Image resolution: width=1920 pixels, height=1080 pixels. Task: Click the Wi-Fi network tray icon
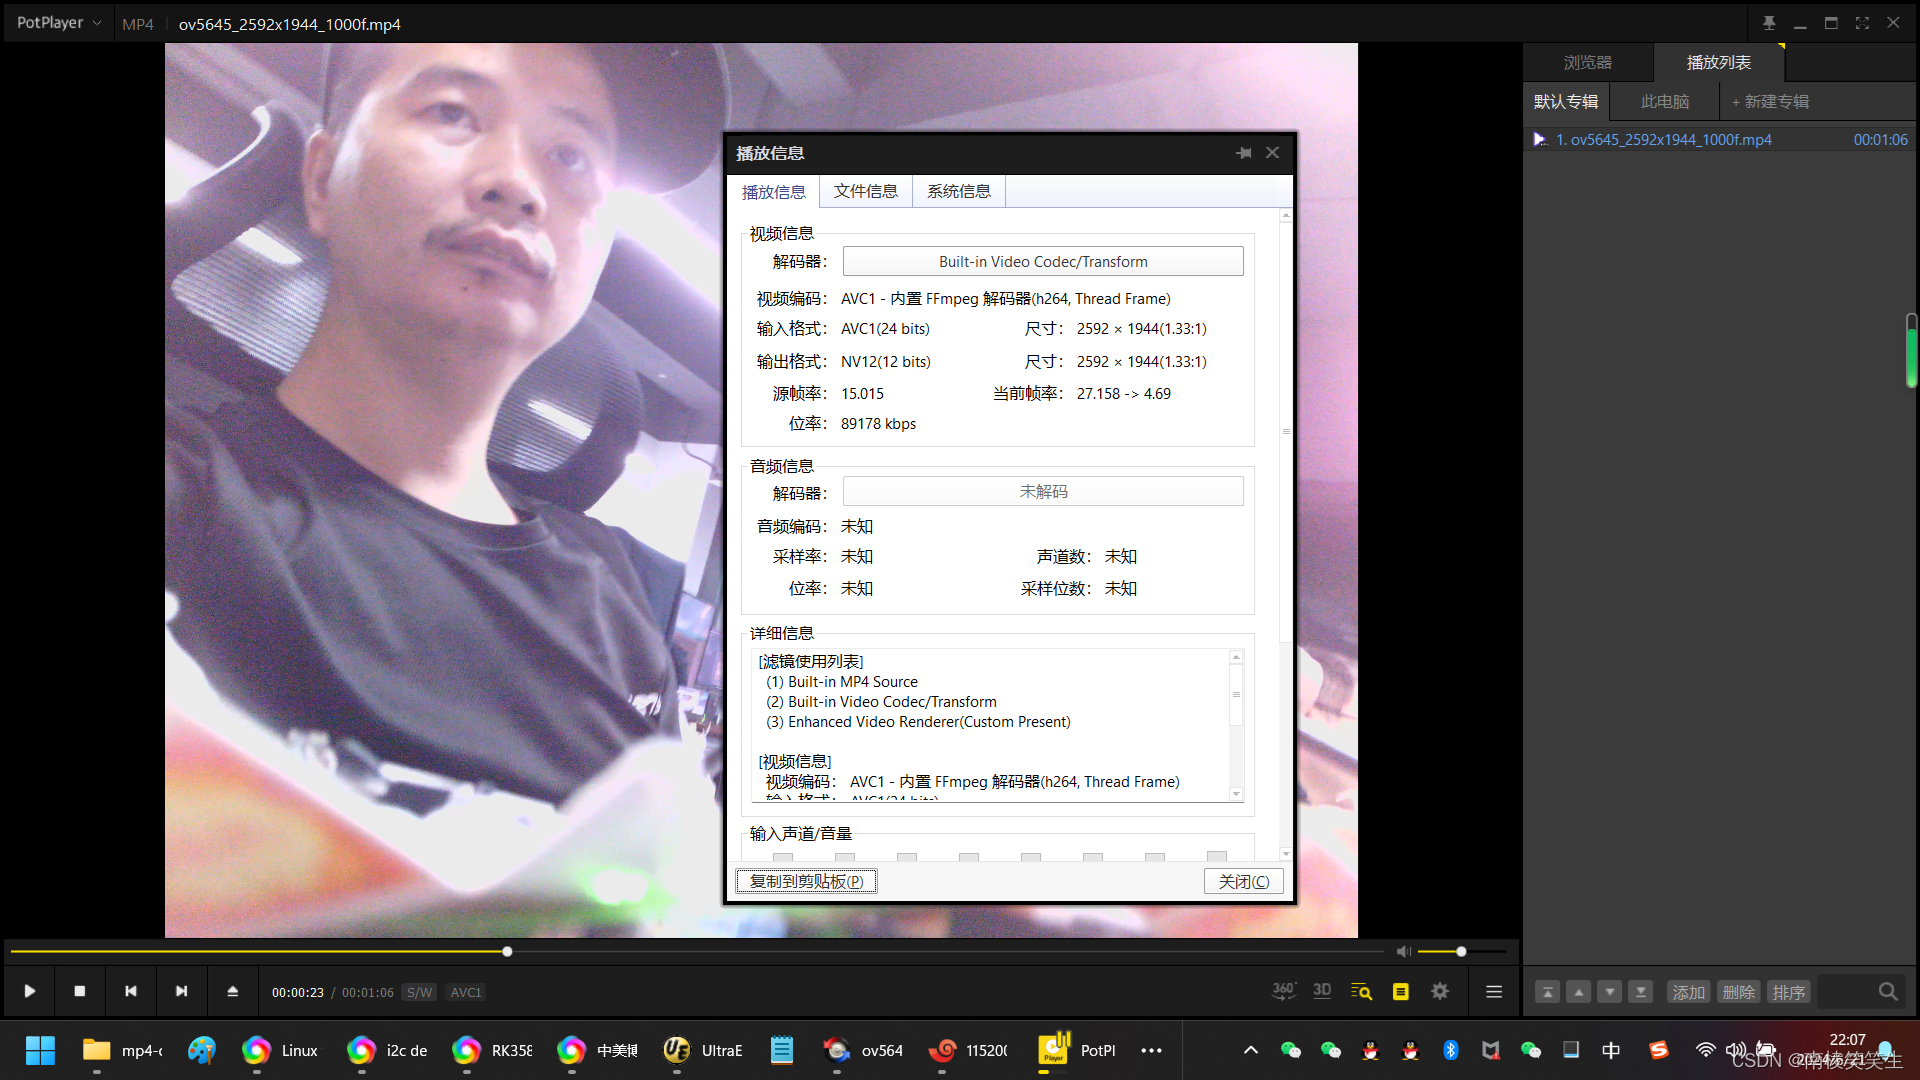pos(1705,1050)
